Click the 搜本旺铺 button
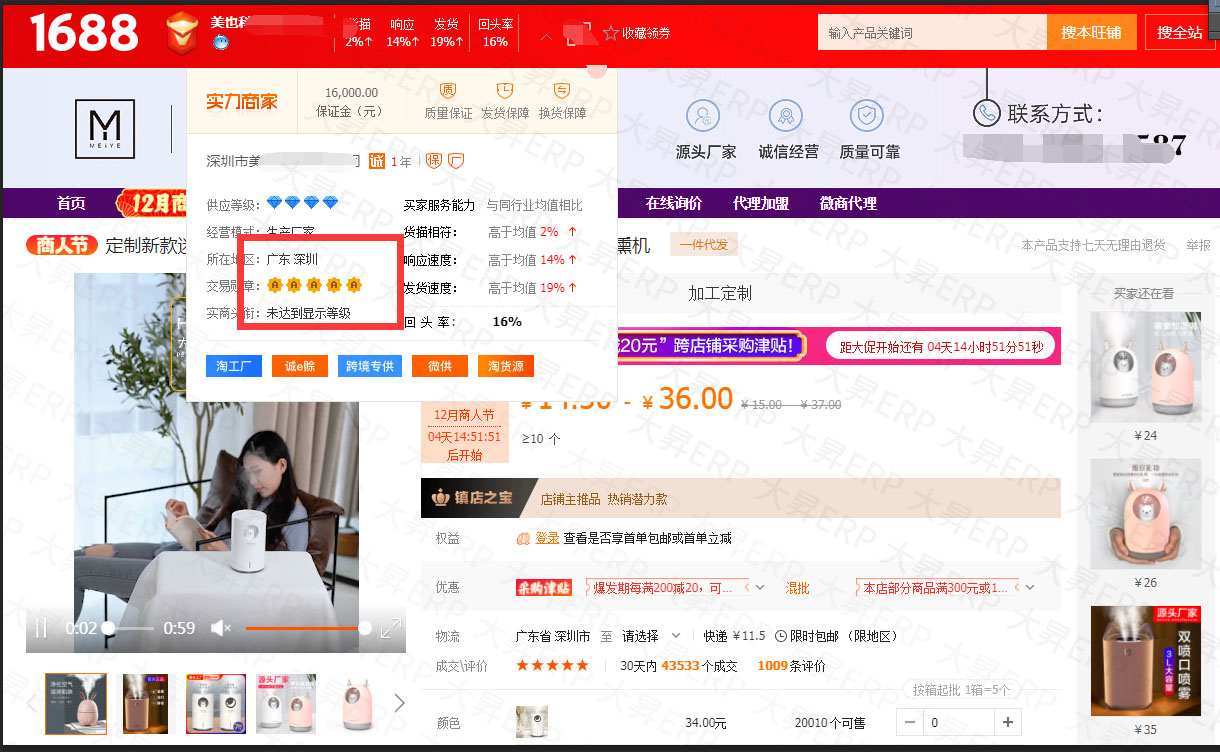 [x=1091, y=32]
